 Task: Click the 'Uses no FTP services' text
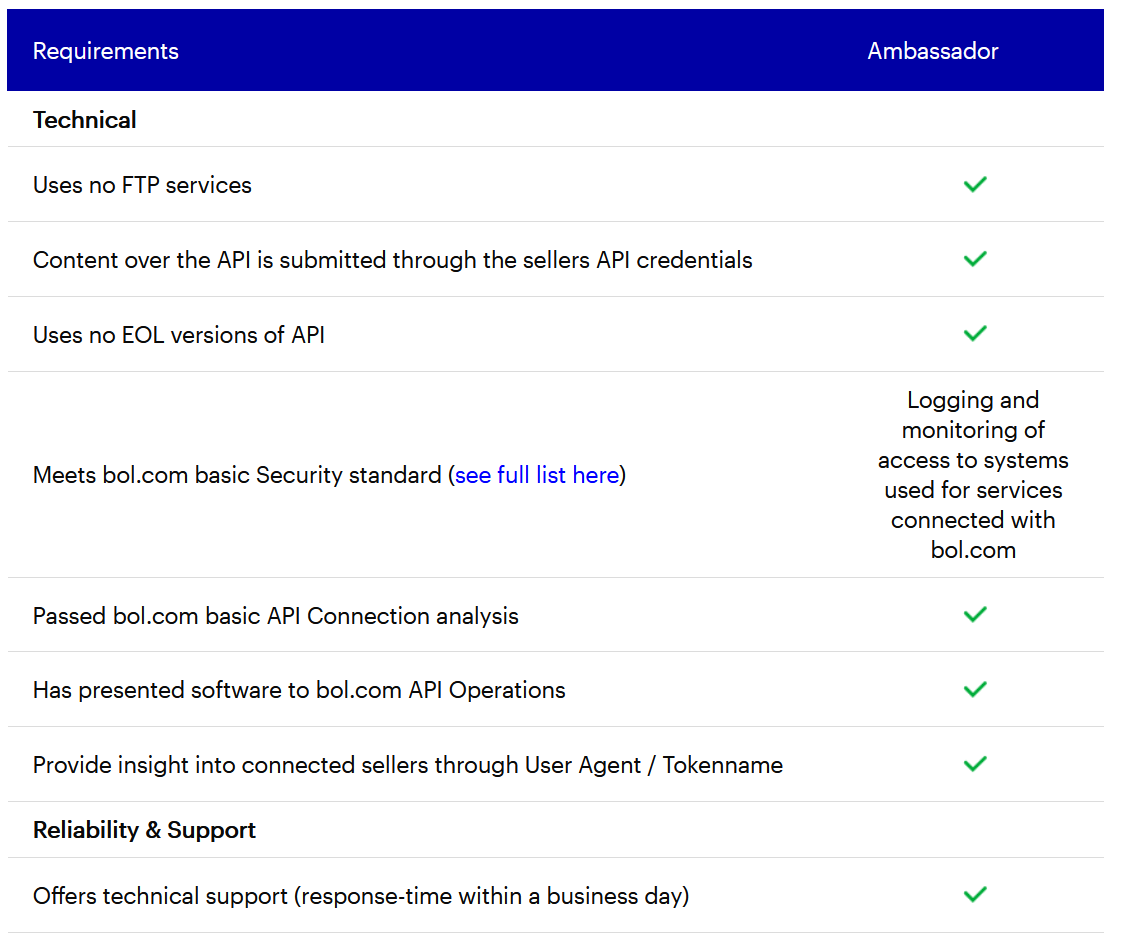point(142,185)
